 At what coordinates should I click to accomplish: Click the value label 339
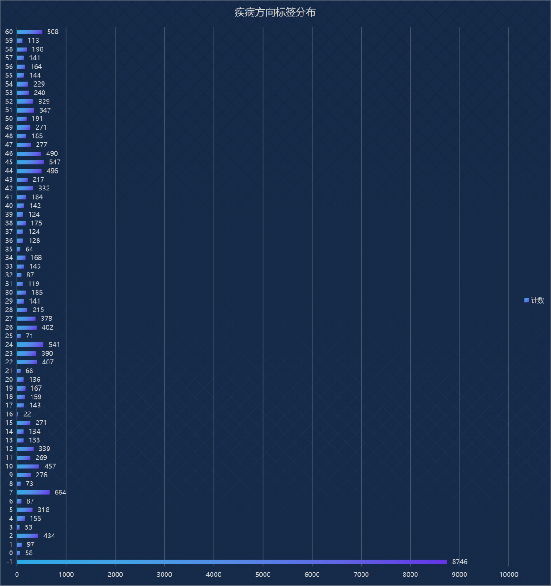coord(44,448)
